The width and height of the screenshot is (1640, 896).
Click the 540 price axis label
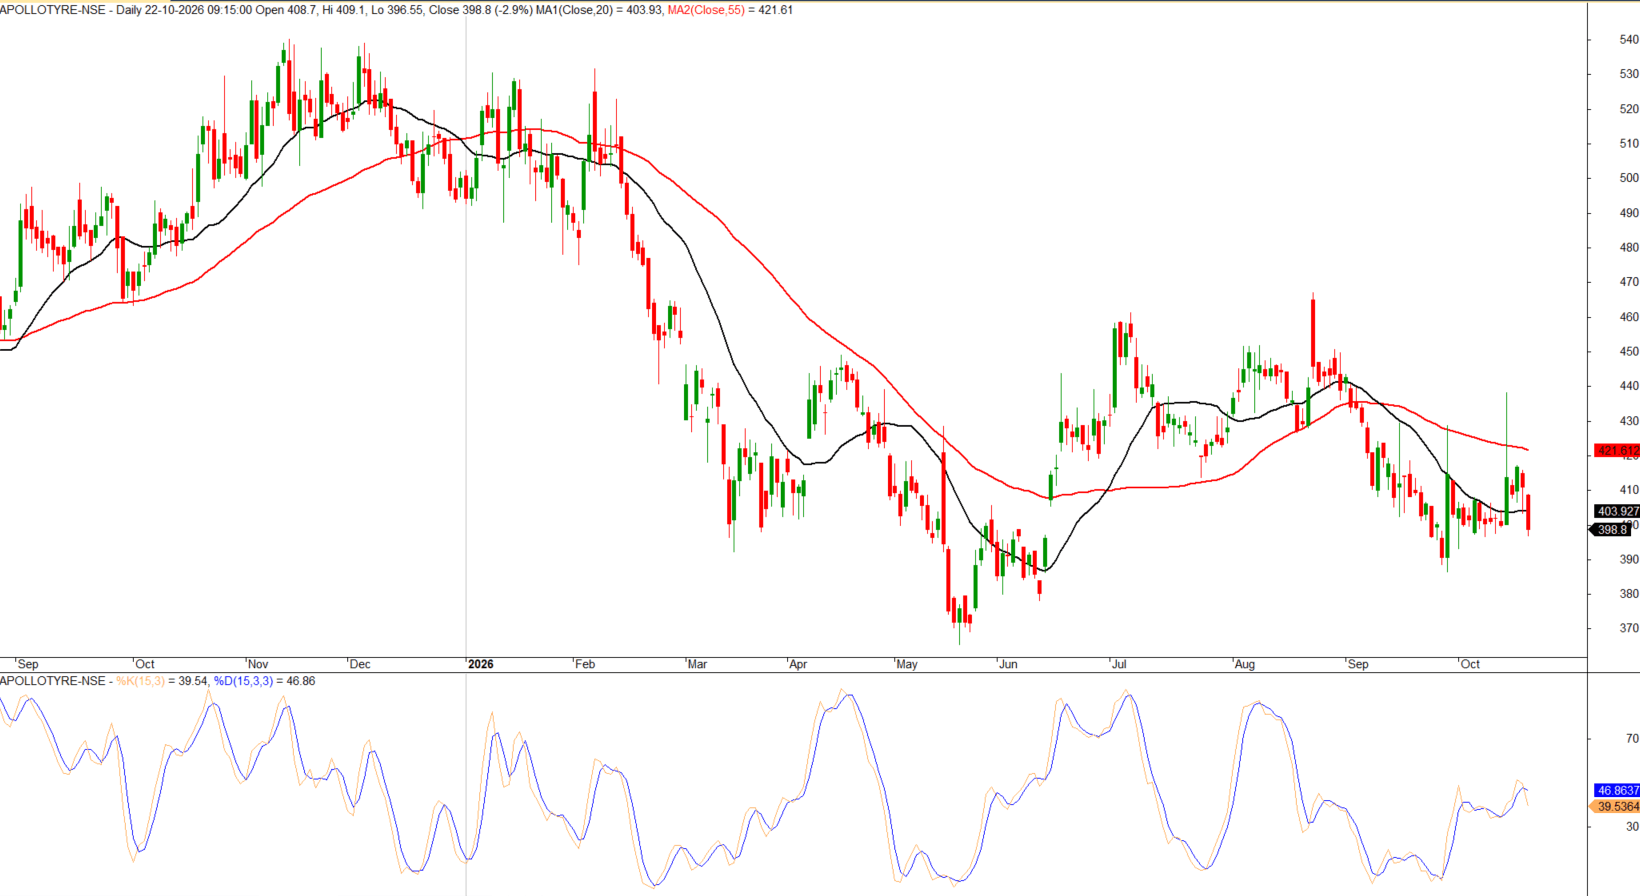click(x=1629, y=40)
